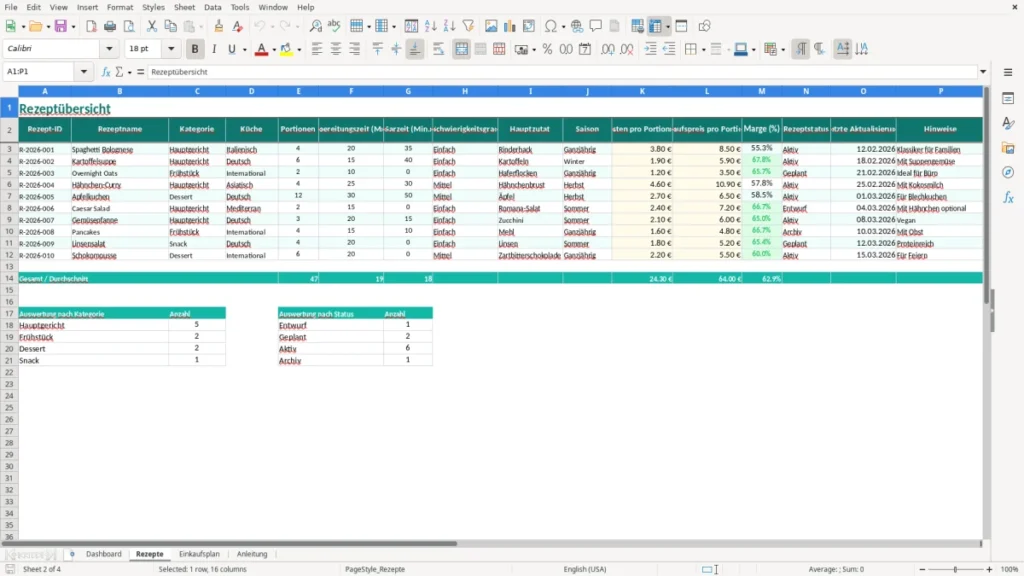
Task: Open Find and Replace magnifier
Action: pyautogui.click(x=315, y=26)
